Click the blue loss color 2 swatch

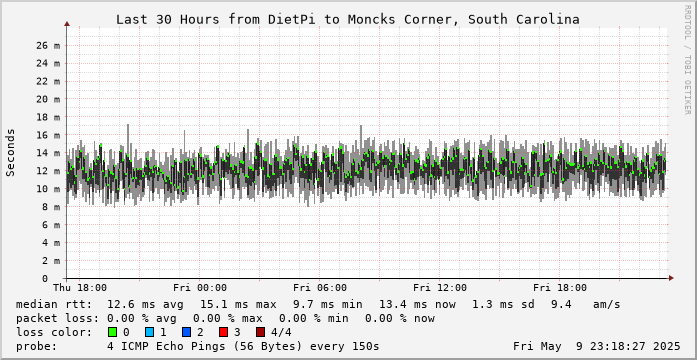[187, 332]
